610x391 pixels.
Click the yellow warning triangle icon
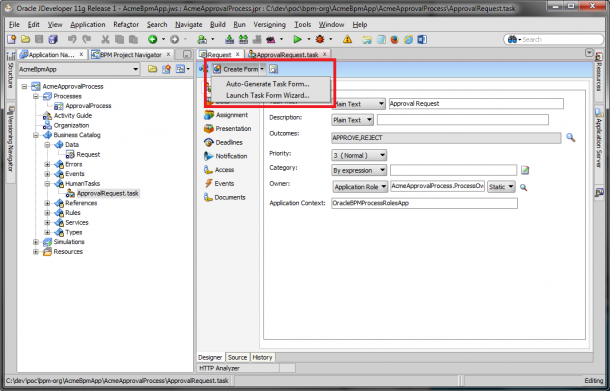pyautogui.click(x=347, y=39)
